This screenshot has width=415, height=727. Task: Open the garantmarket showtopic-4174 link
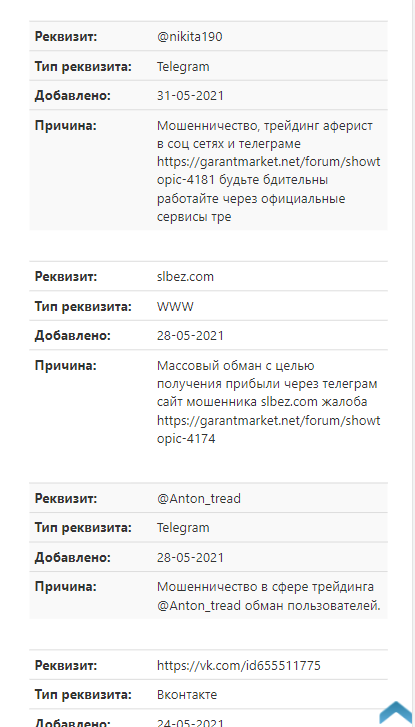(x=268, y=430)
